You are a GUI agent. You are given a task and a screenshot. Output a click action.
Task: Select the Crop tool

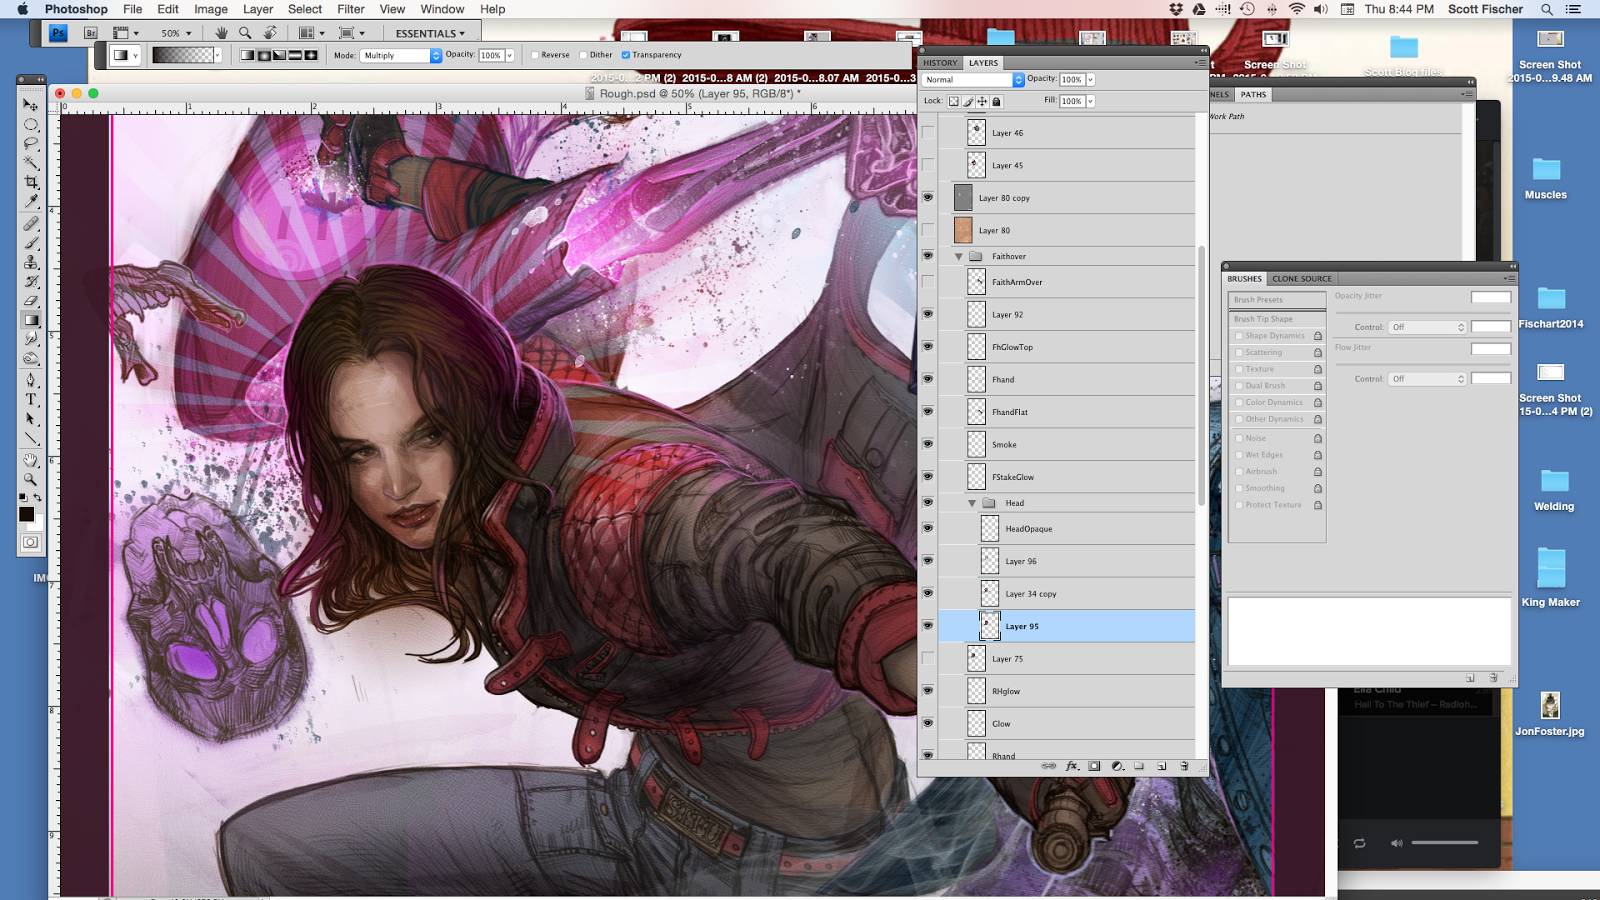click(x=31, y=182)
